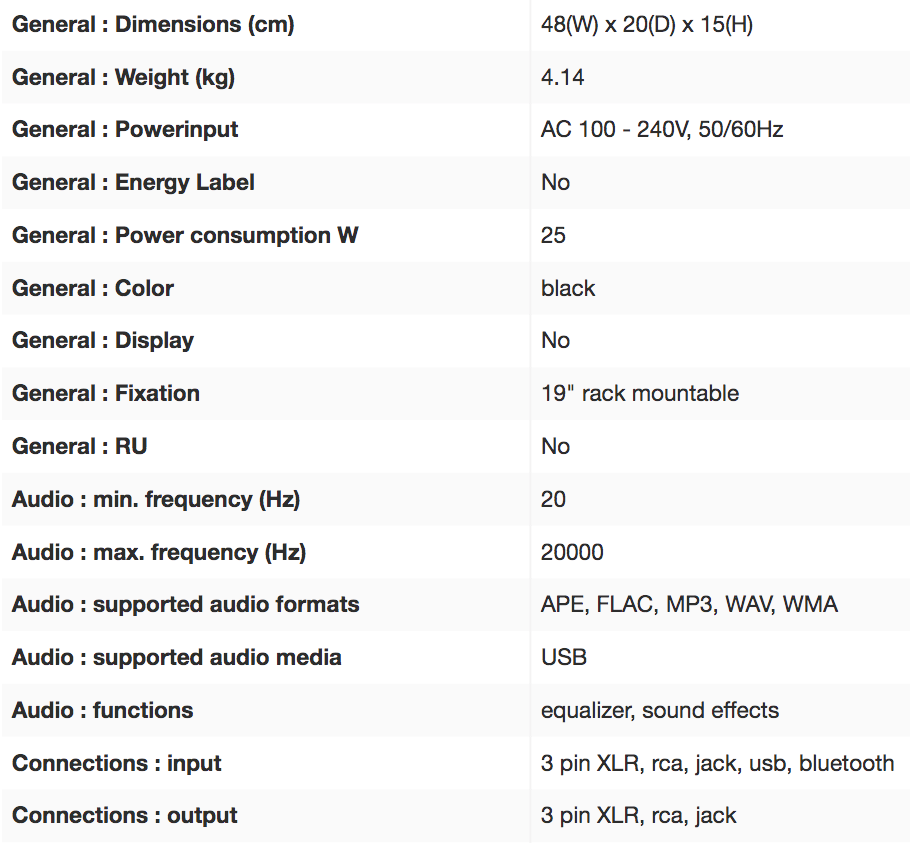This screenshot has height=843, width=910.
Task: Select the 4.14 weight value
Action: (x=562, y=77)
